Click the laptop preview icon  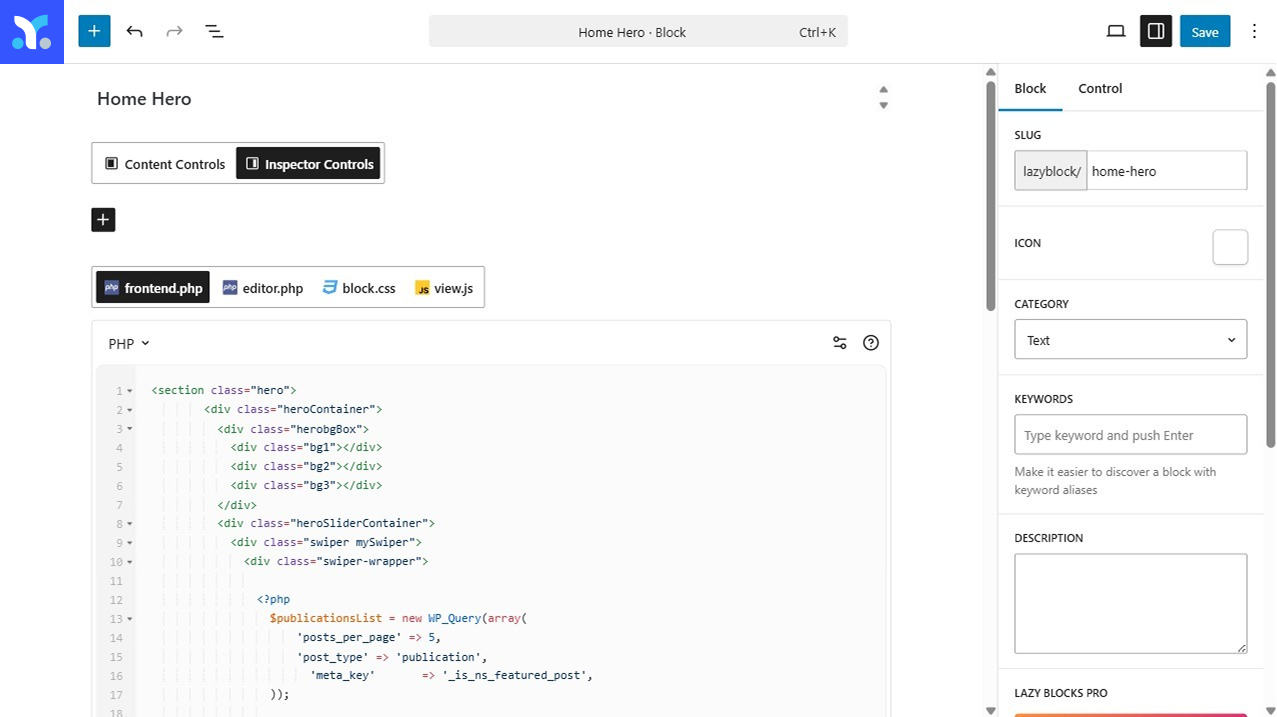[x=1116, y=31]
